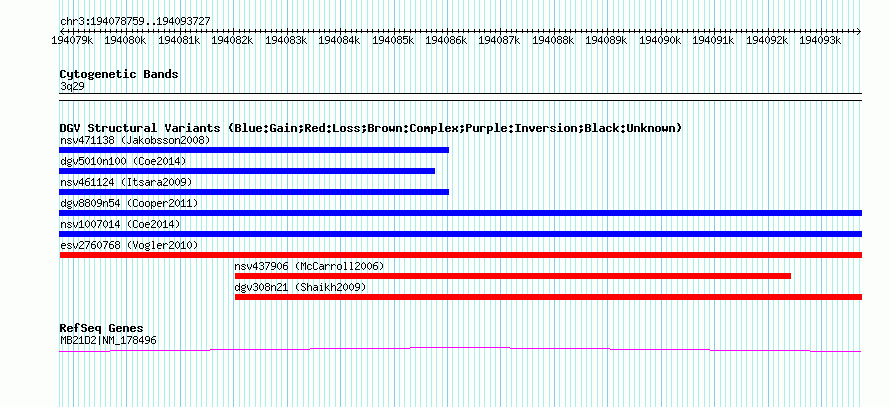The width and height of the screenshot is (890, 407).
Task: Click the dgv308n21 (Shaikh2009) red bar
Action: coord(548,297)
